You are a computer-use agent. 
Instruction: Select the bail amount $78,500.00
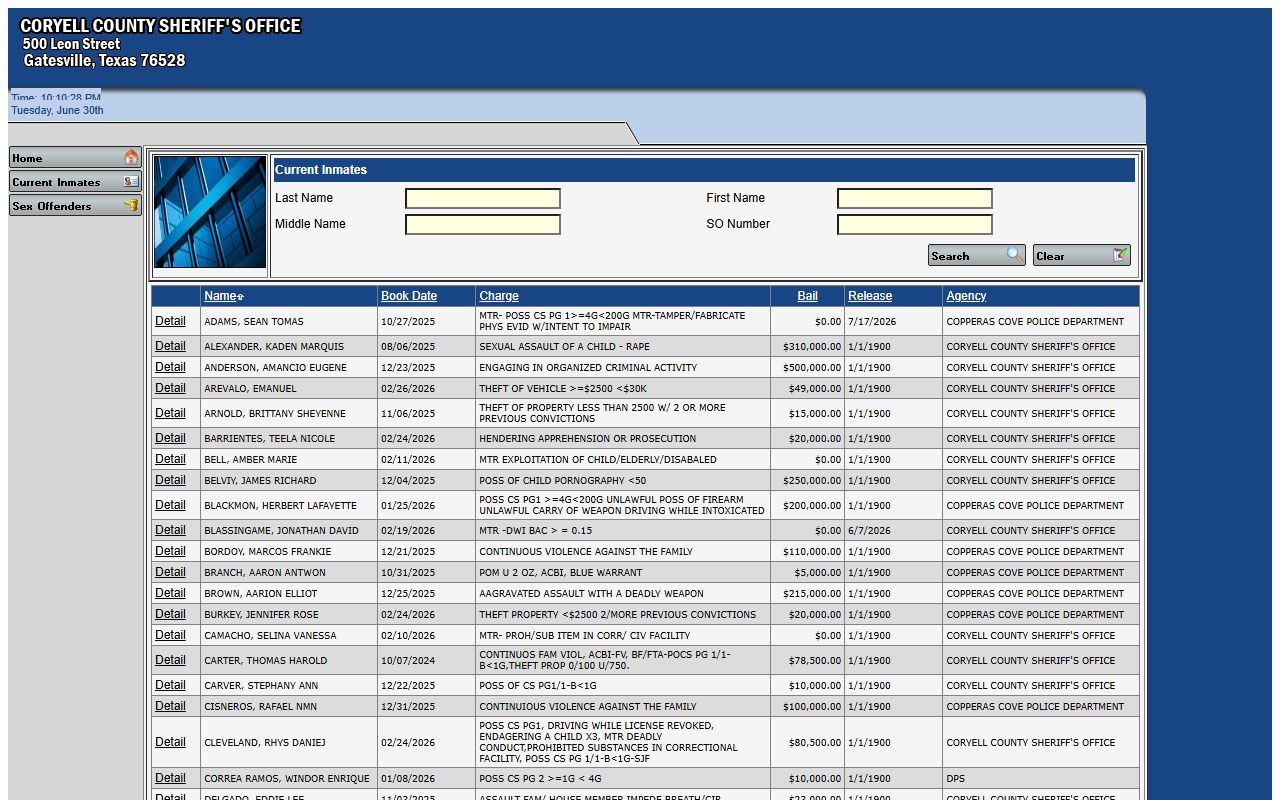pos(815,661)
